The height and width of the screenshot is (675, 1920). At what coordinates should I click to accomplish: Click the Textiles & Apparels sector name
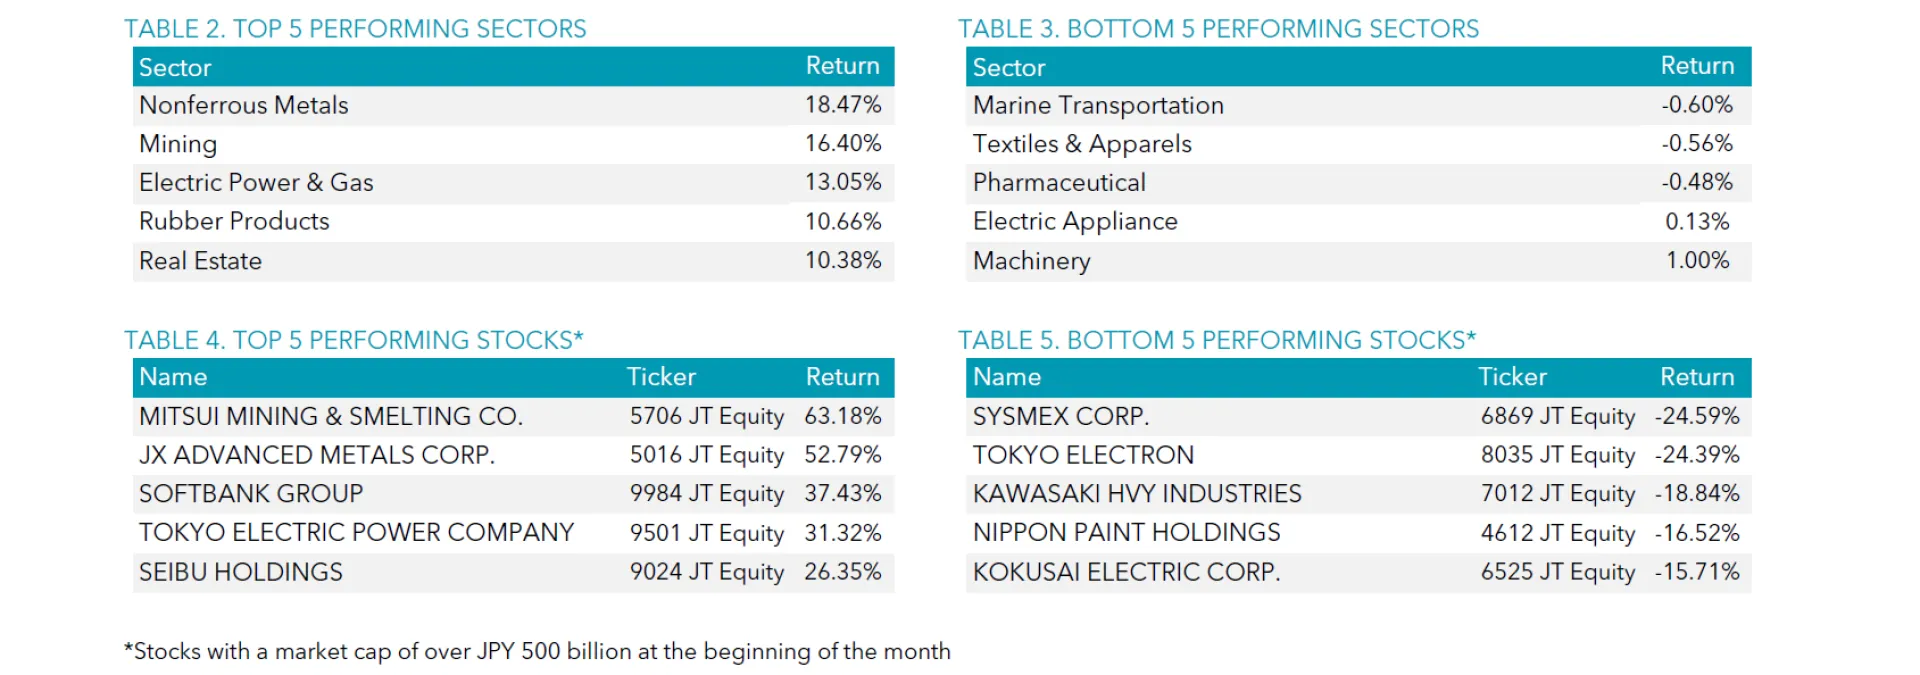click(x=1082, y=144)
